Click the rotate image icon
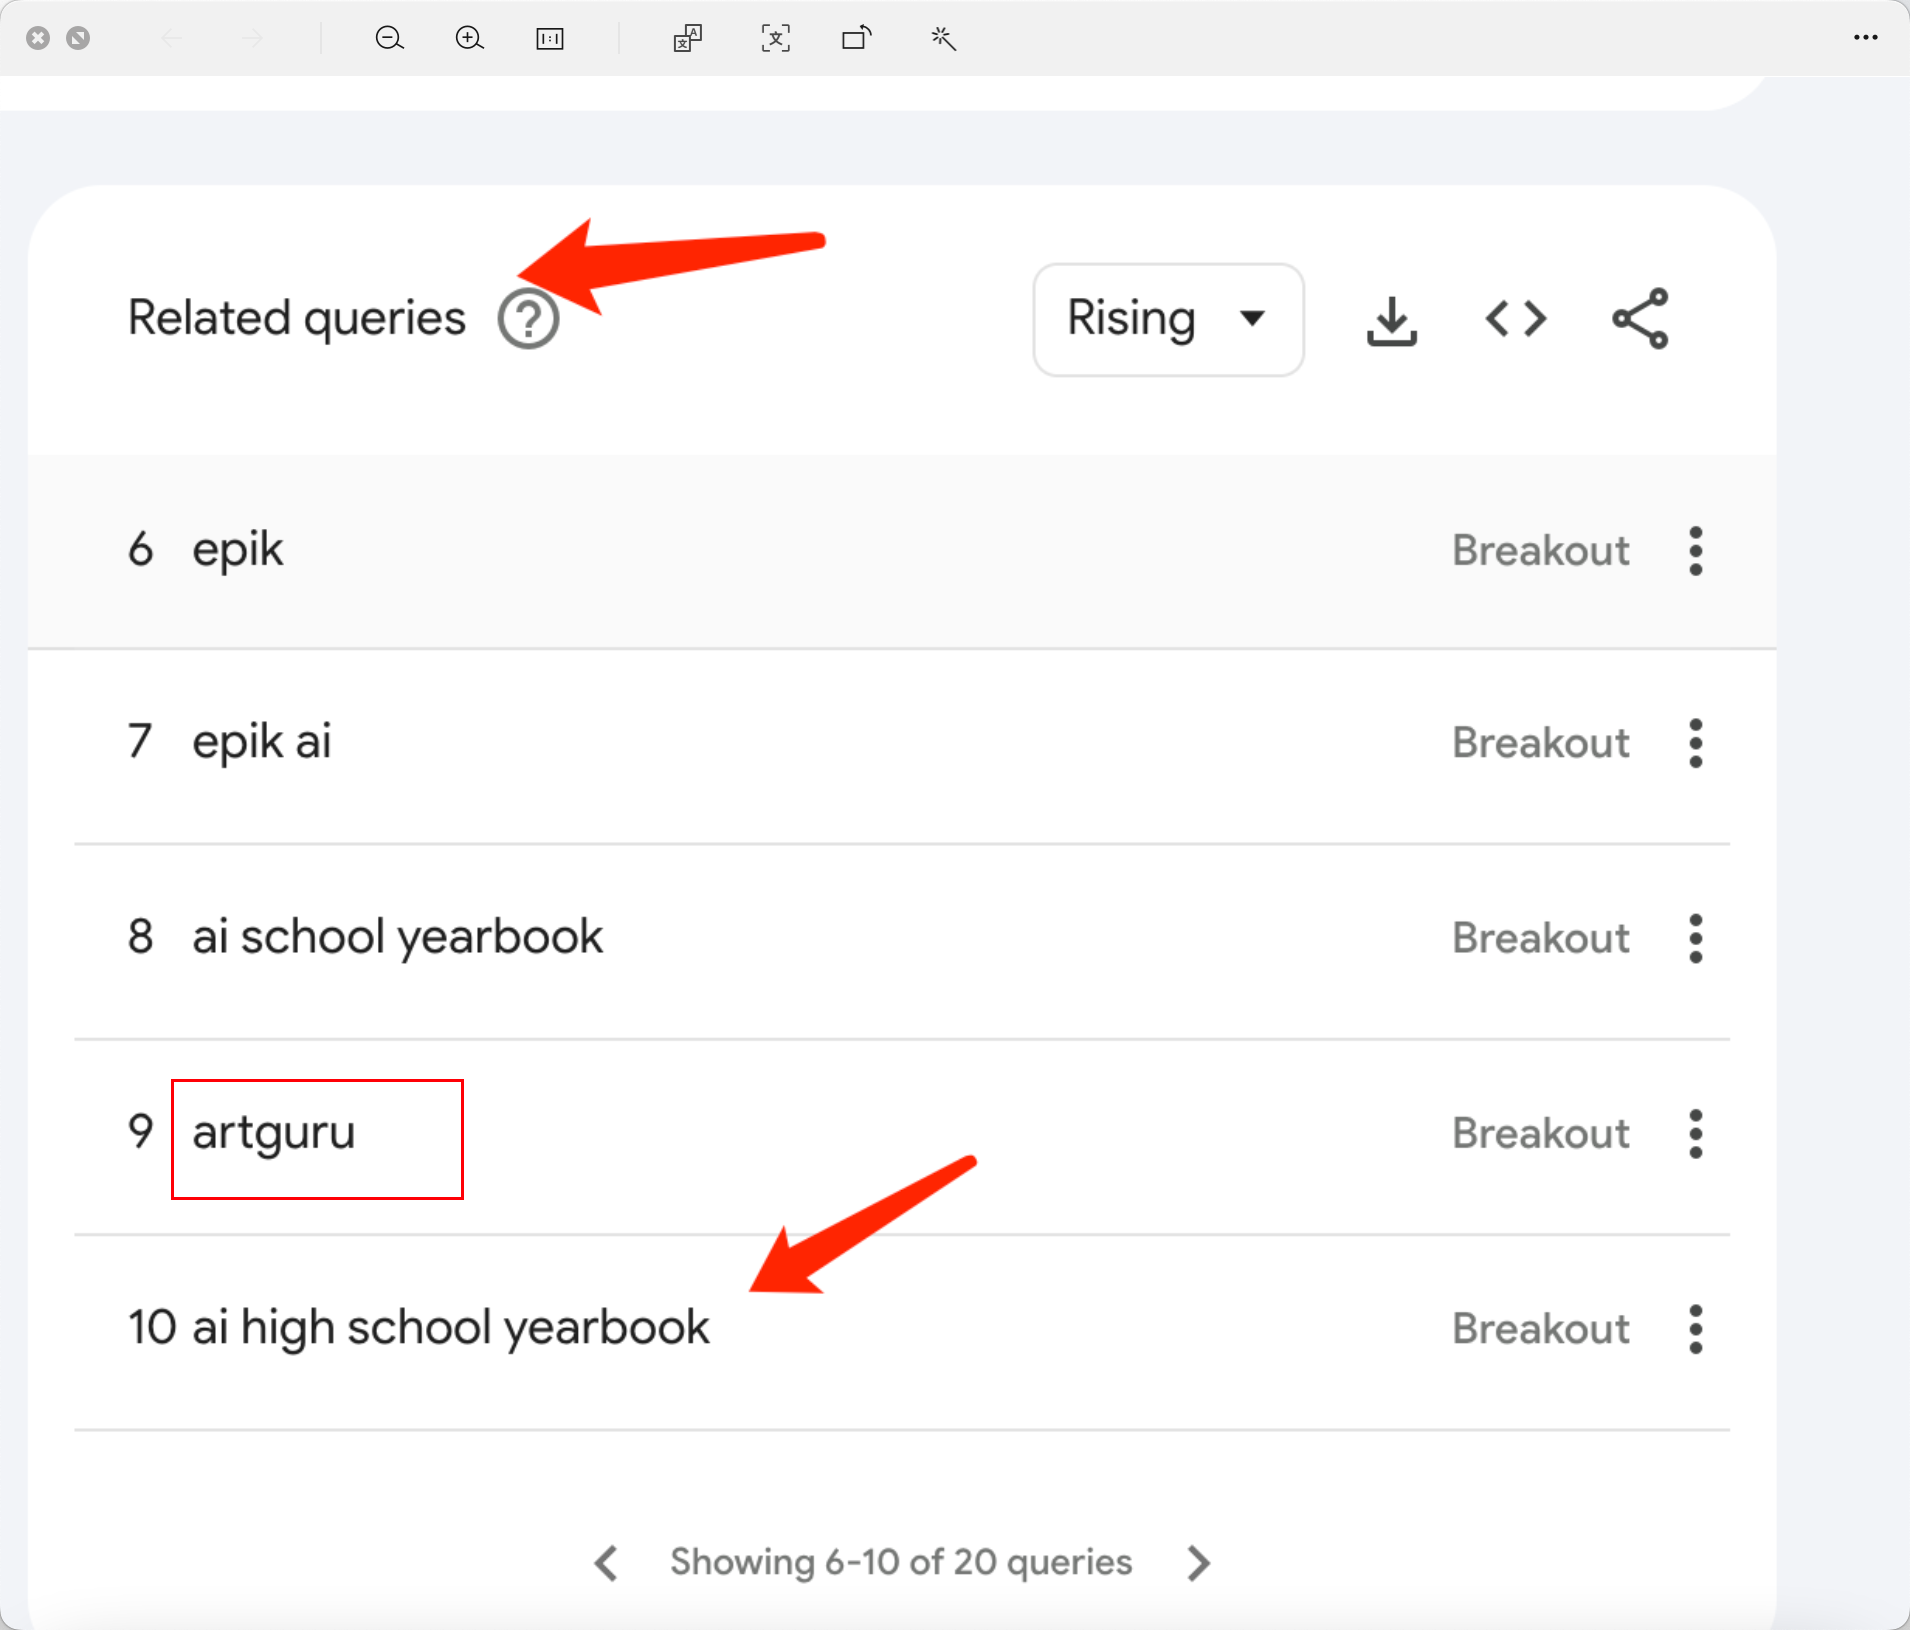 pos(857,39)
